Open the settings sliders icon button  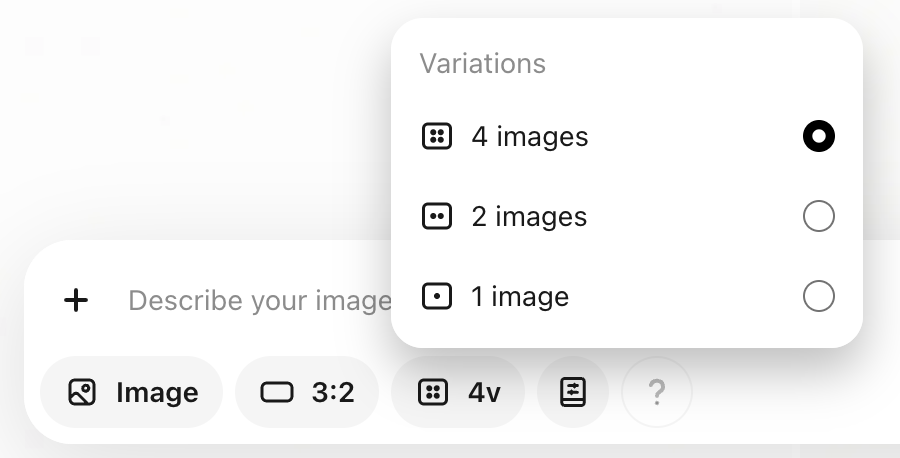[571, 393]
